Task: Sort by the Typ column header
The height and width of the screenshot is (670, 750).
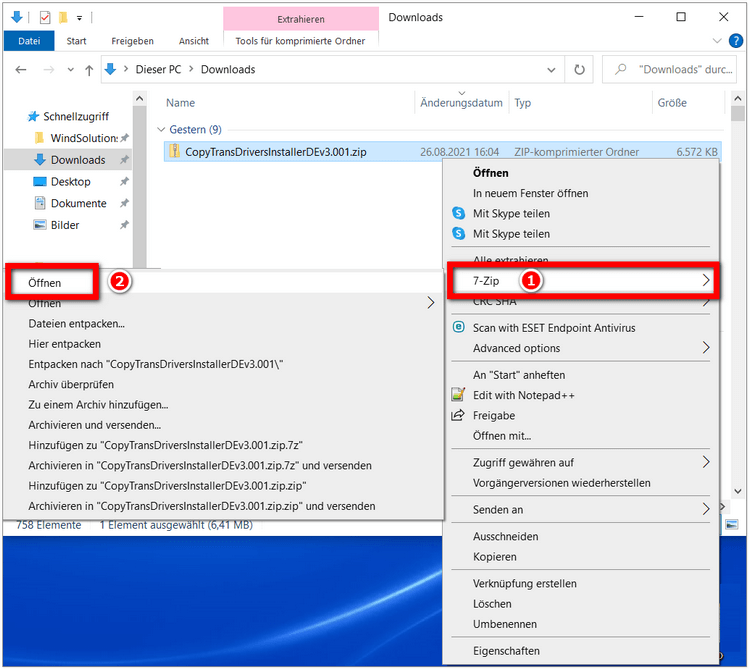Action: tap(522, 103)
